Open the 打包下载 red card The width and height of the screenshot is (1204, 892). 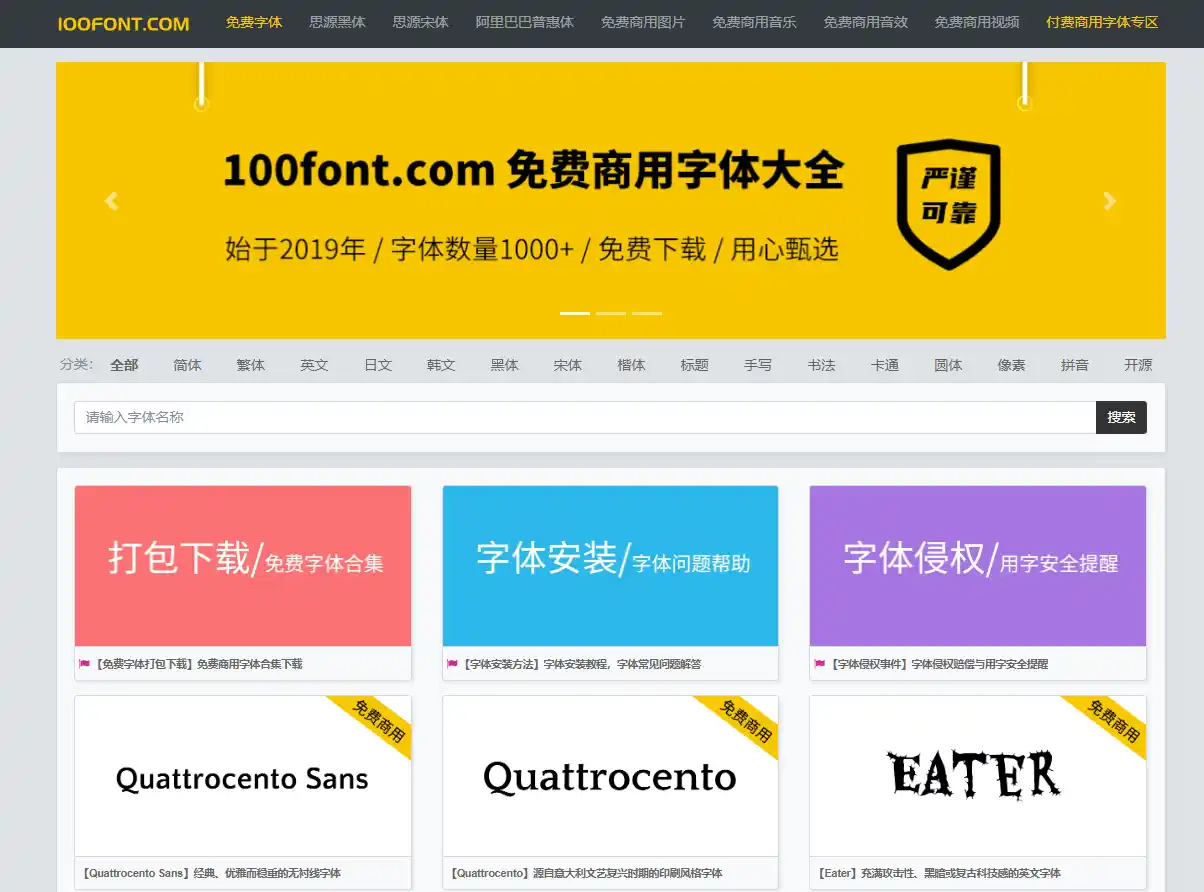[243, 566]
